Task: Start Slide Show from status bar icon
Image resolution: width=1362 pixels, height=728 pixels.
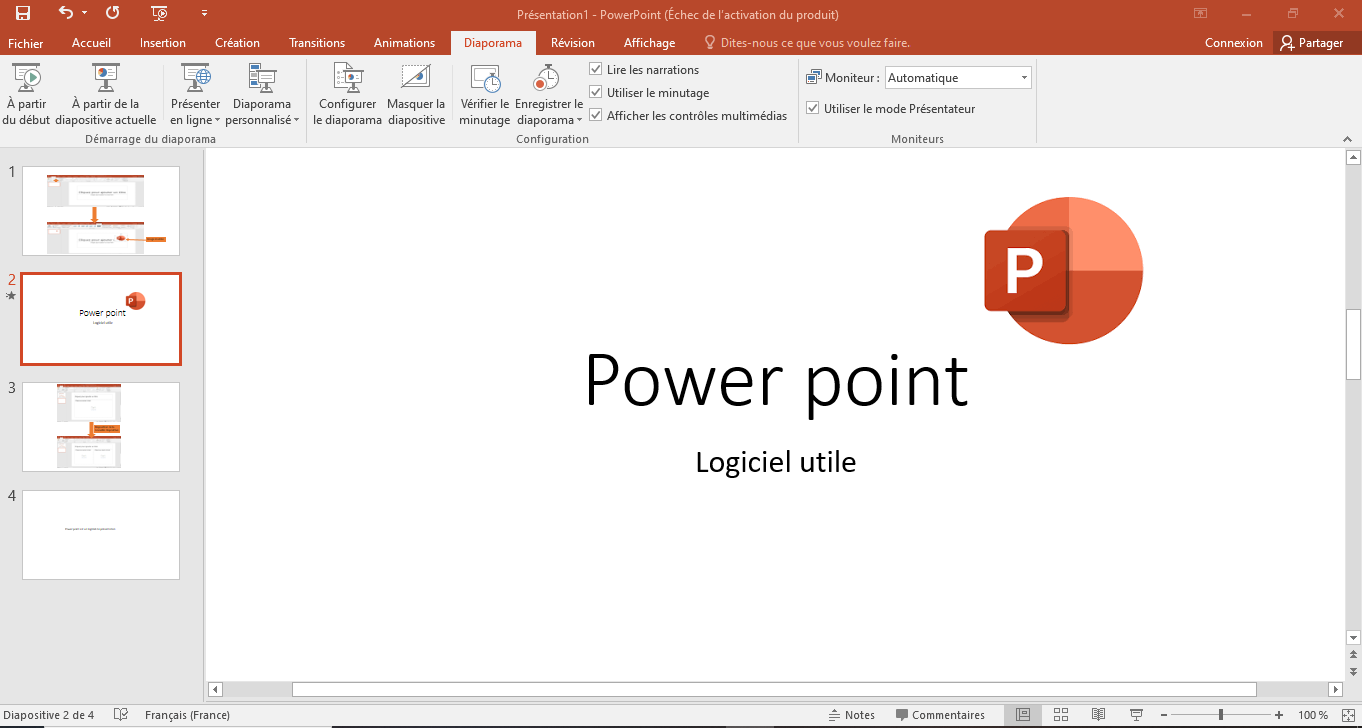Action: 1136,715
